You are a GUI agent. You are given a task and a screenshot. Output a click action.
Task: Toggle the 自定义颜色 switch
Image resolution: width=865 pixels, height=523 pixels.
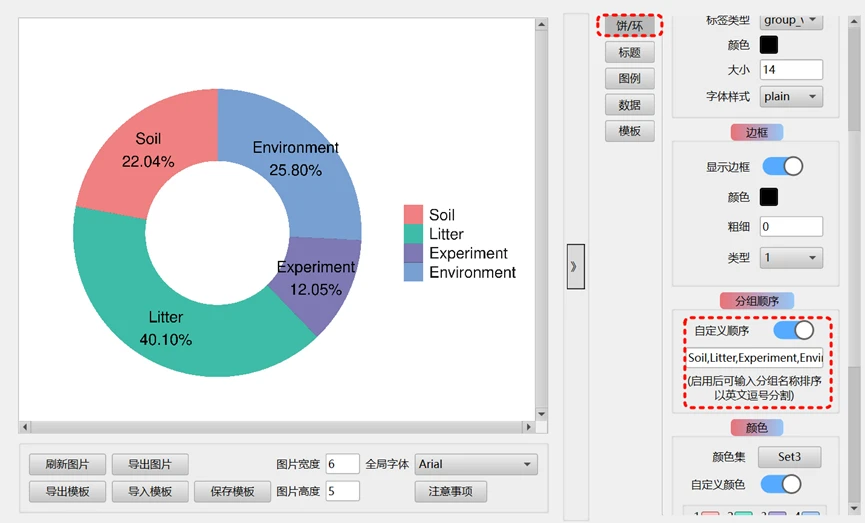(x=780, y=485)
